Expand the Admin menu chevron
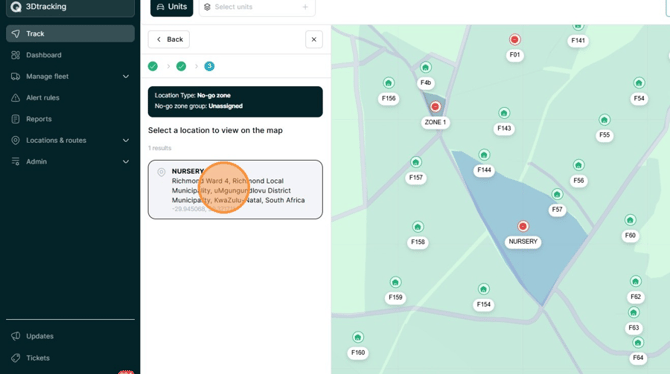 (126, 162)
